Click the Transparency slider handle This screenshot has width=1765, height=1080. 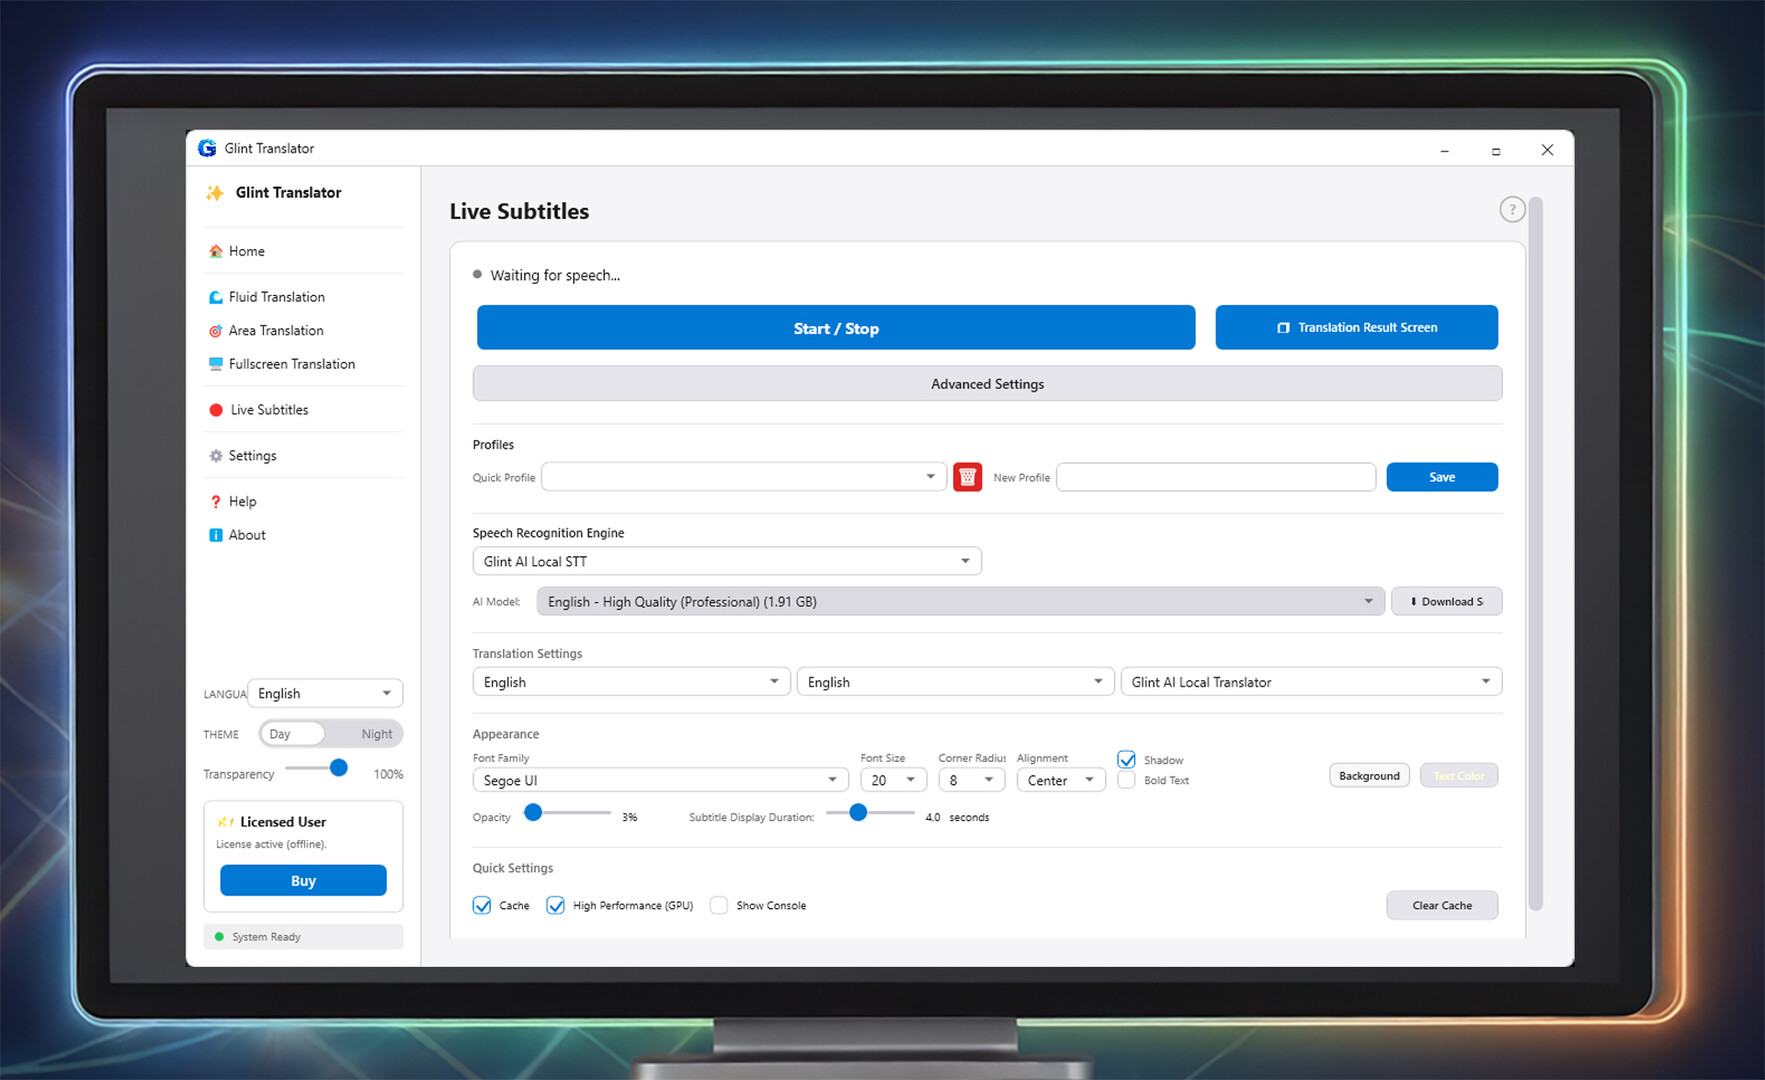tap(339, 768)
